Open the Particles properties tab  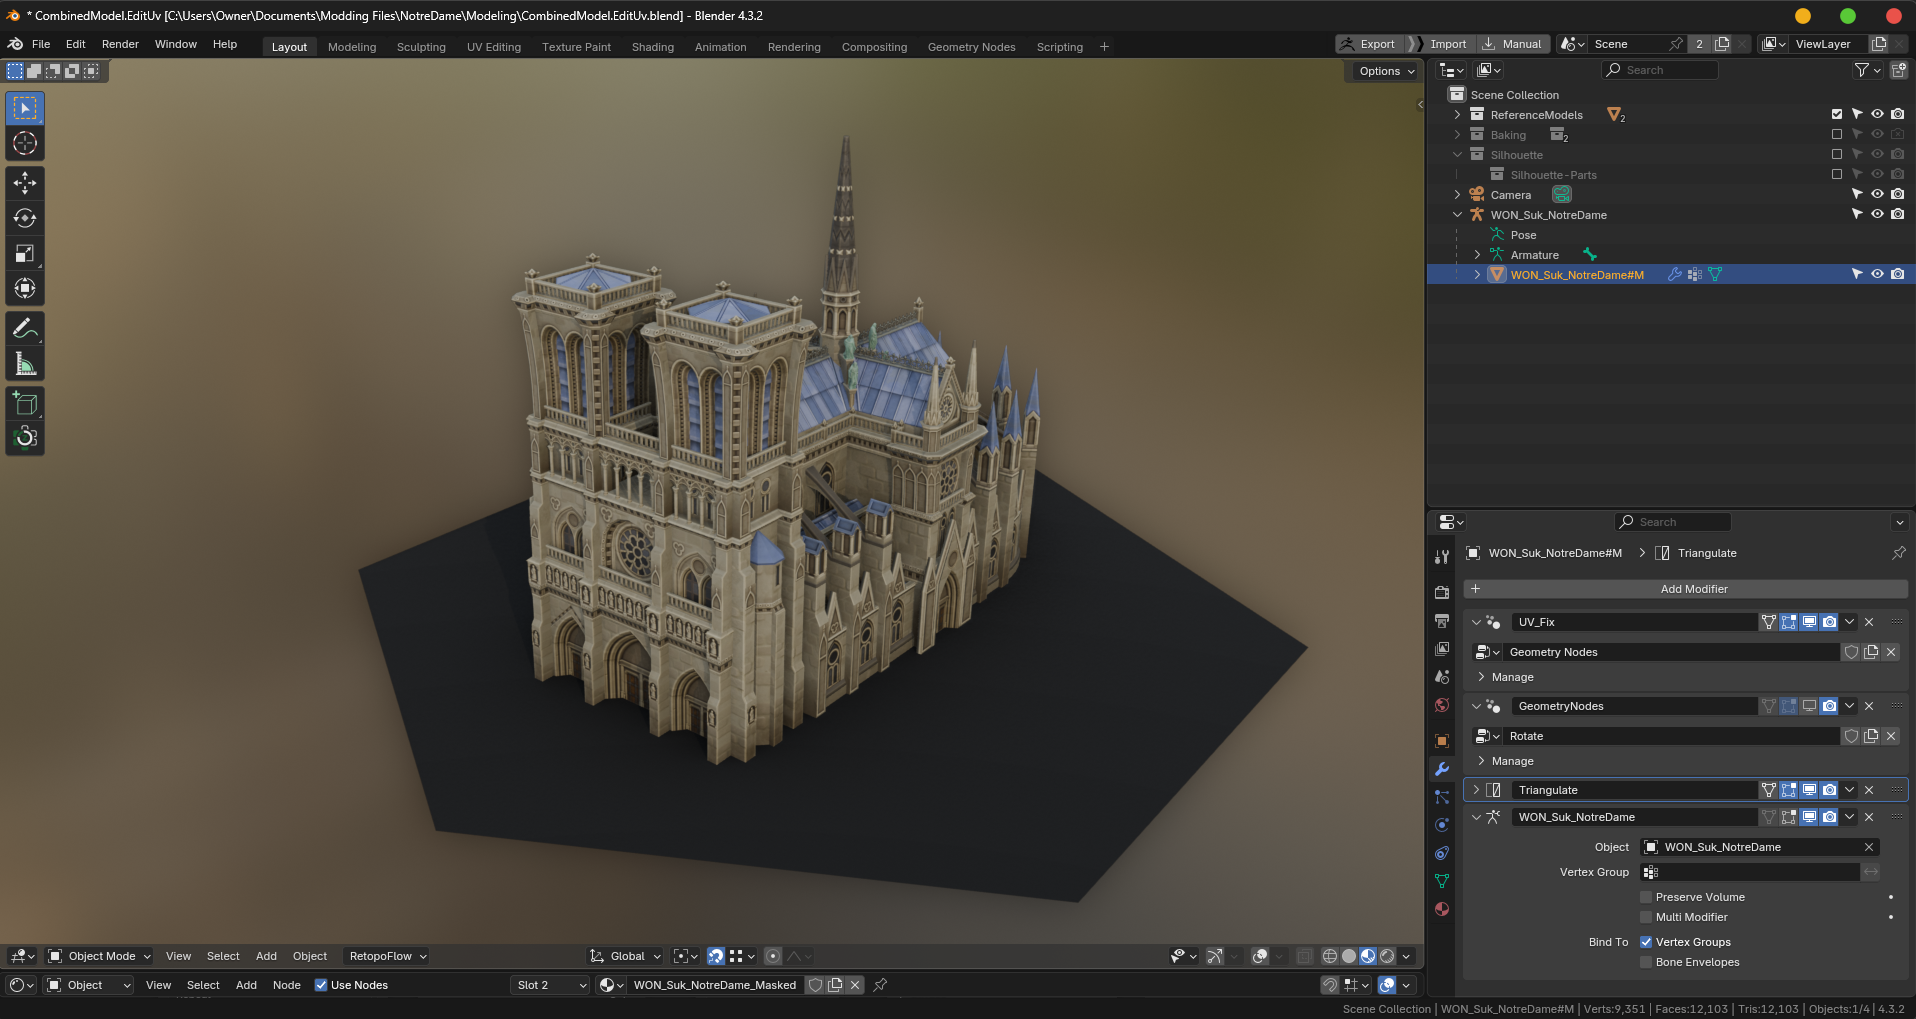[x=1441, y=797]
